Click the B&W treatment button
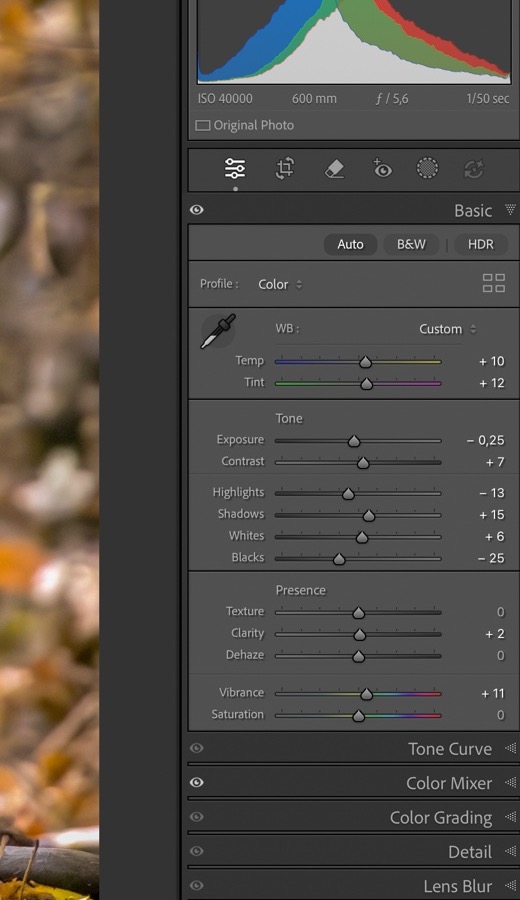This screenshot has height=900, width=520. (411, 245)
